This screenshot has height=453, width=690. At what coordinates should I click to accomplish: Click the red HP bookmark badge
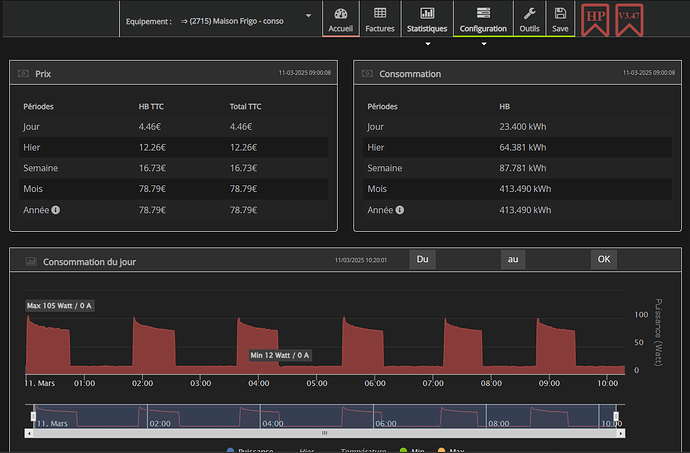point(595,20)
